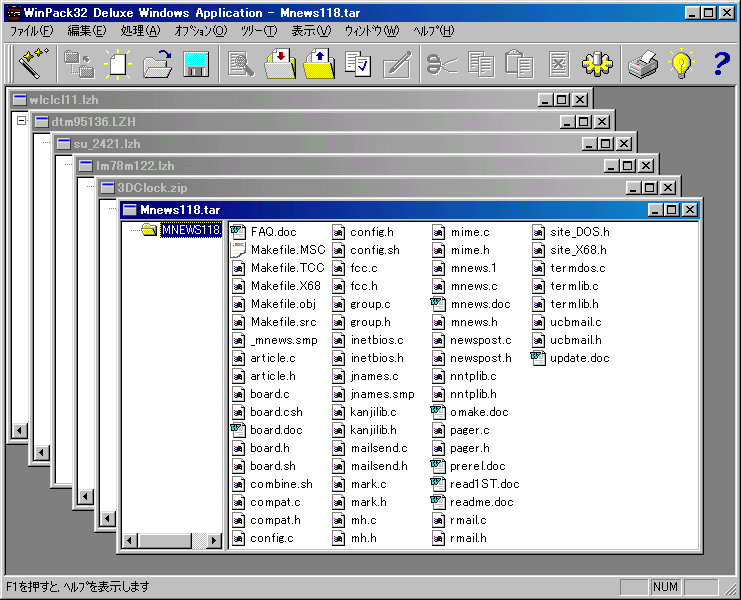Click left scroll arrow of wlclcl11.lzh window
This screenshot has width=741, height=600.
[19, 430]
